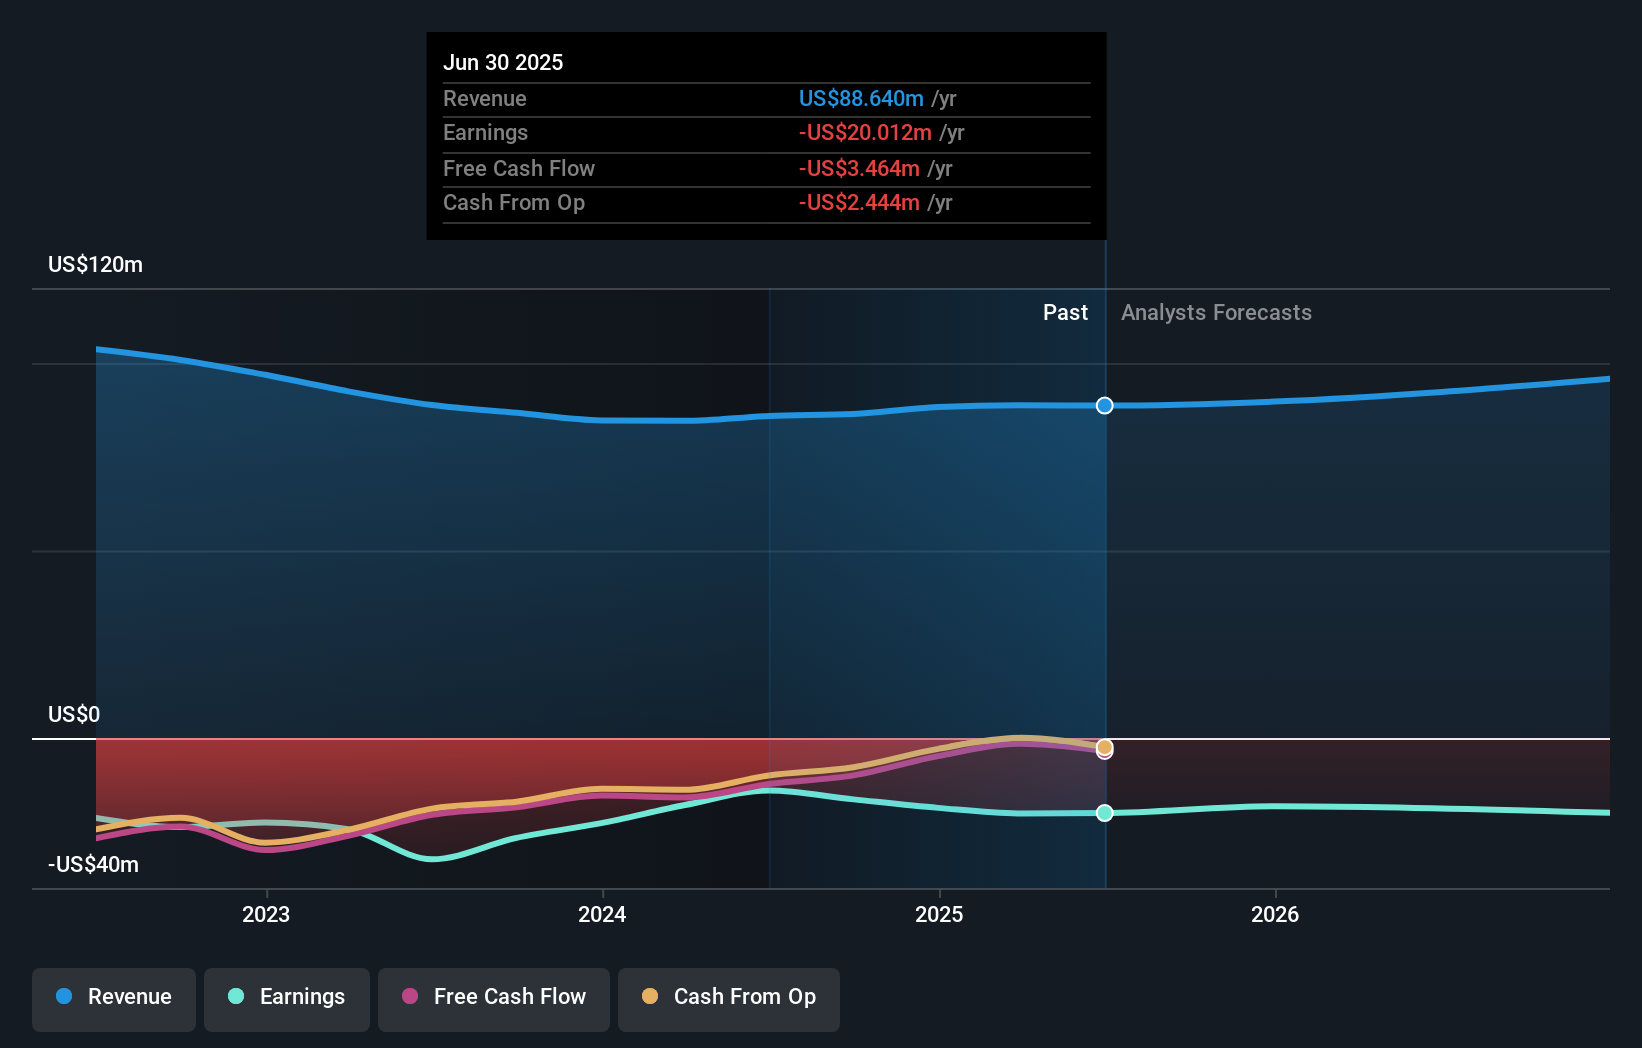Toggle the Revenue series visibility
This screenshot has width=1642, height=1048.
pos(113,997)
